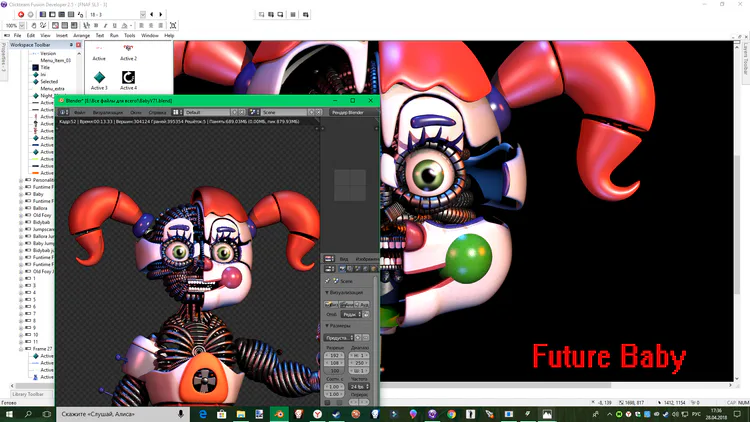Open the Frame Editor icon
Viewport: 750px width, 422px height.
coord(52,14)
